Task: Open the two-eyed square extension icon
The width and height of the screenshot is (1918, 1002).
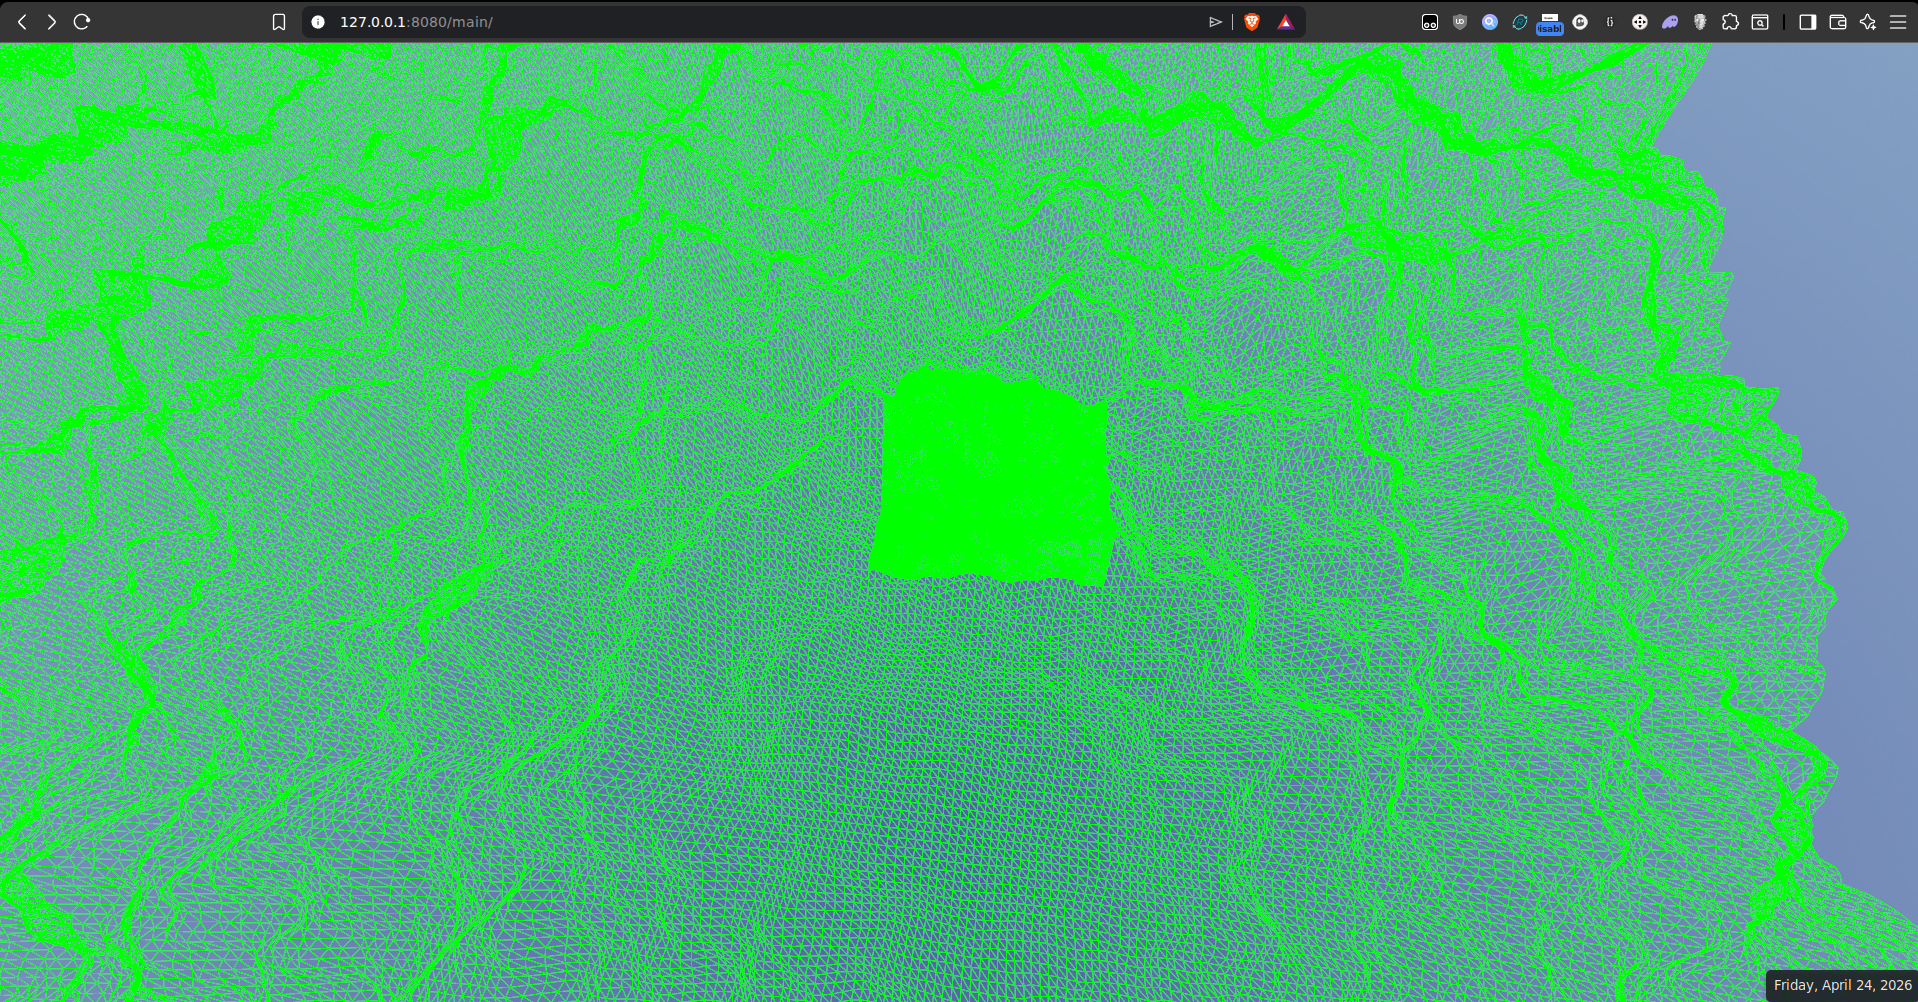Action: pyautogui.click(x=1430, y=22)
